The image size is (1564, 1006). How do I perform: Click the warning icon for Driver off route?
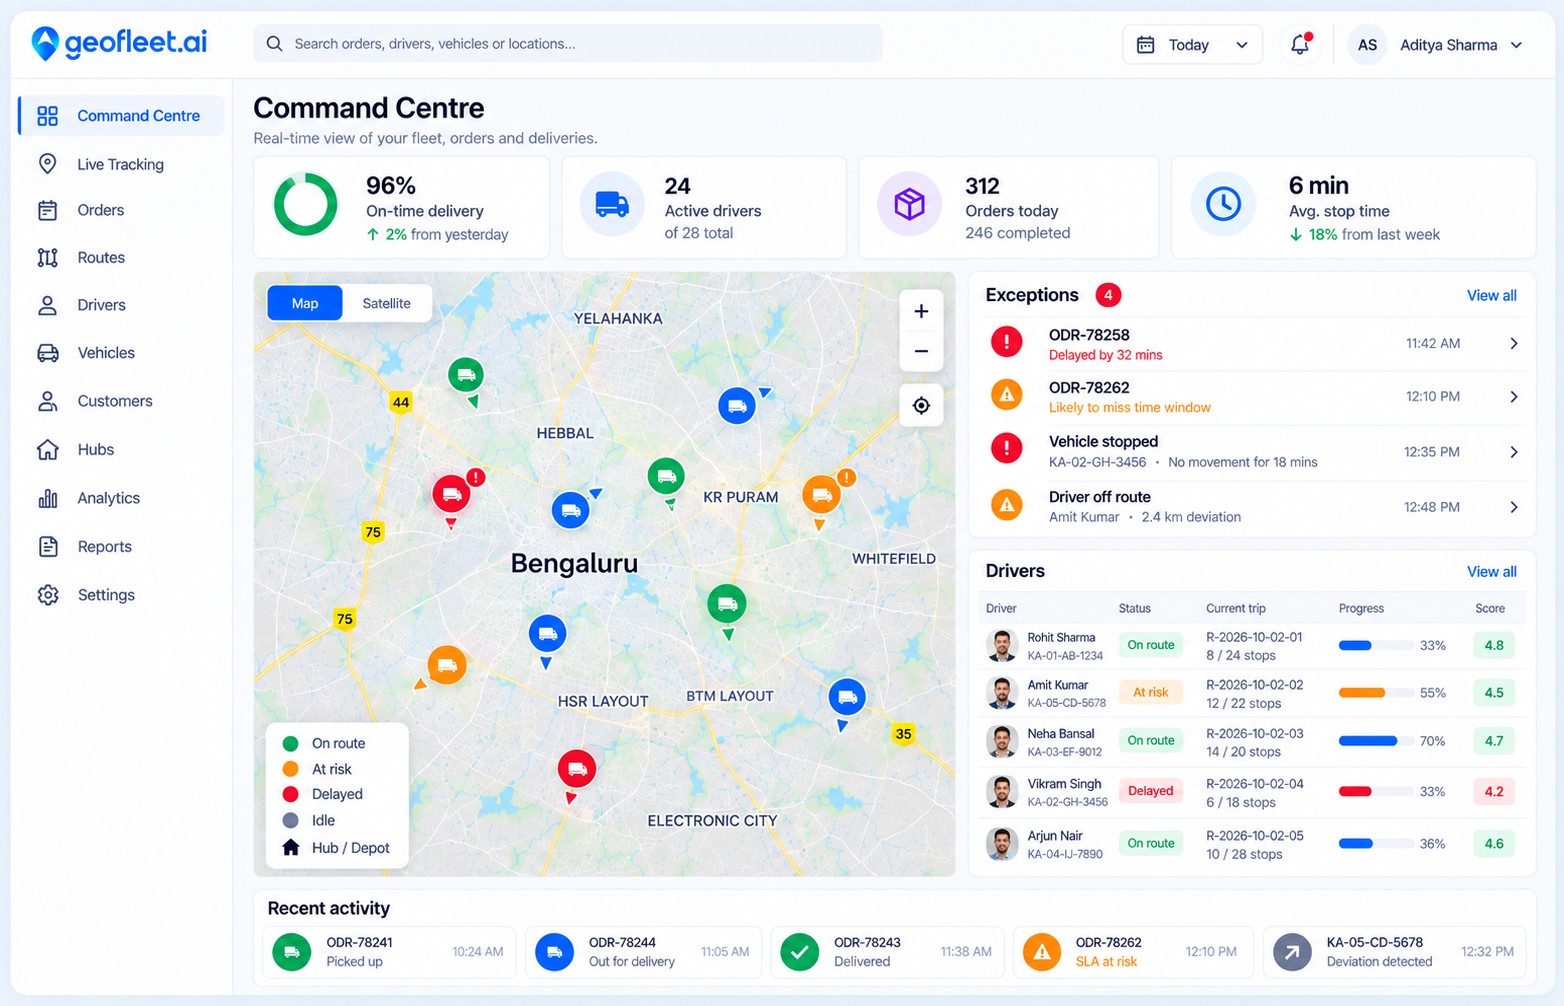coord(1006,505)
